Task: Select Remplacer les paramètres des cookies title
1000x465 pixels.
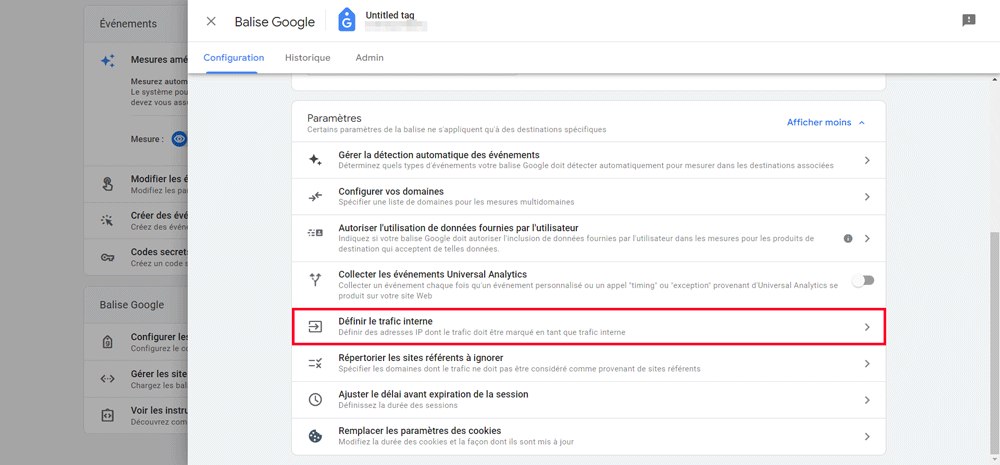Action: point(420,431)
